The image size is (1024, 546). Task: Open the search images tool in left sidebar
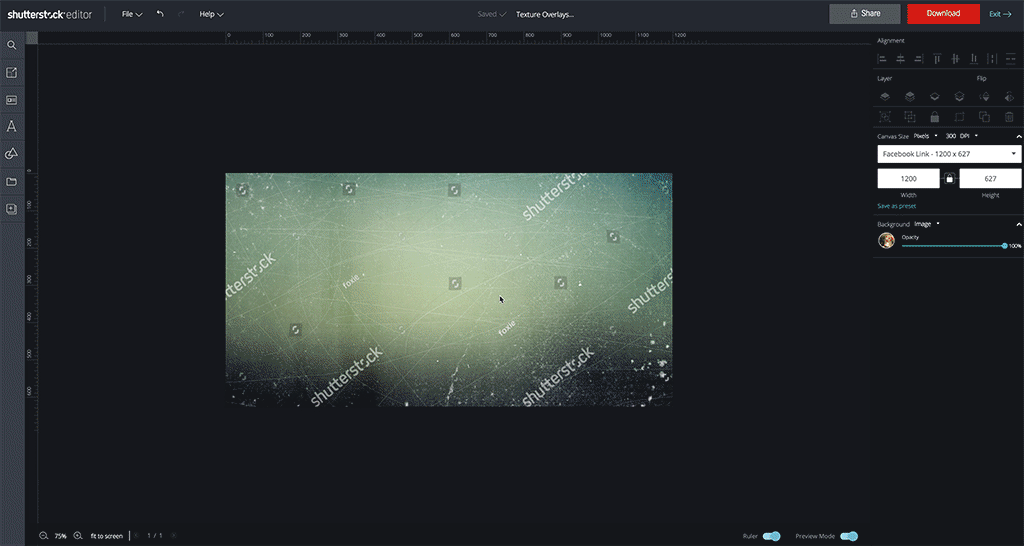point(11,45)
